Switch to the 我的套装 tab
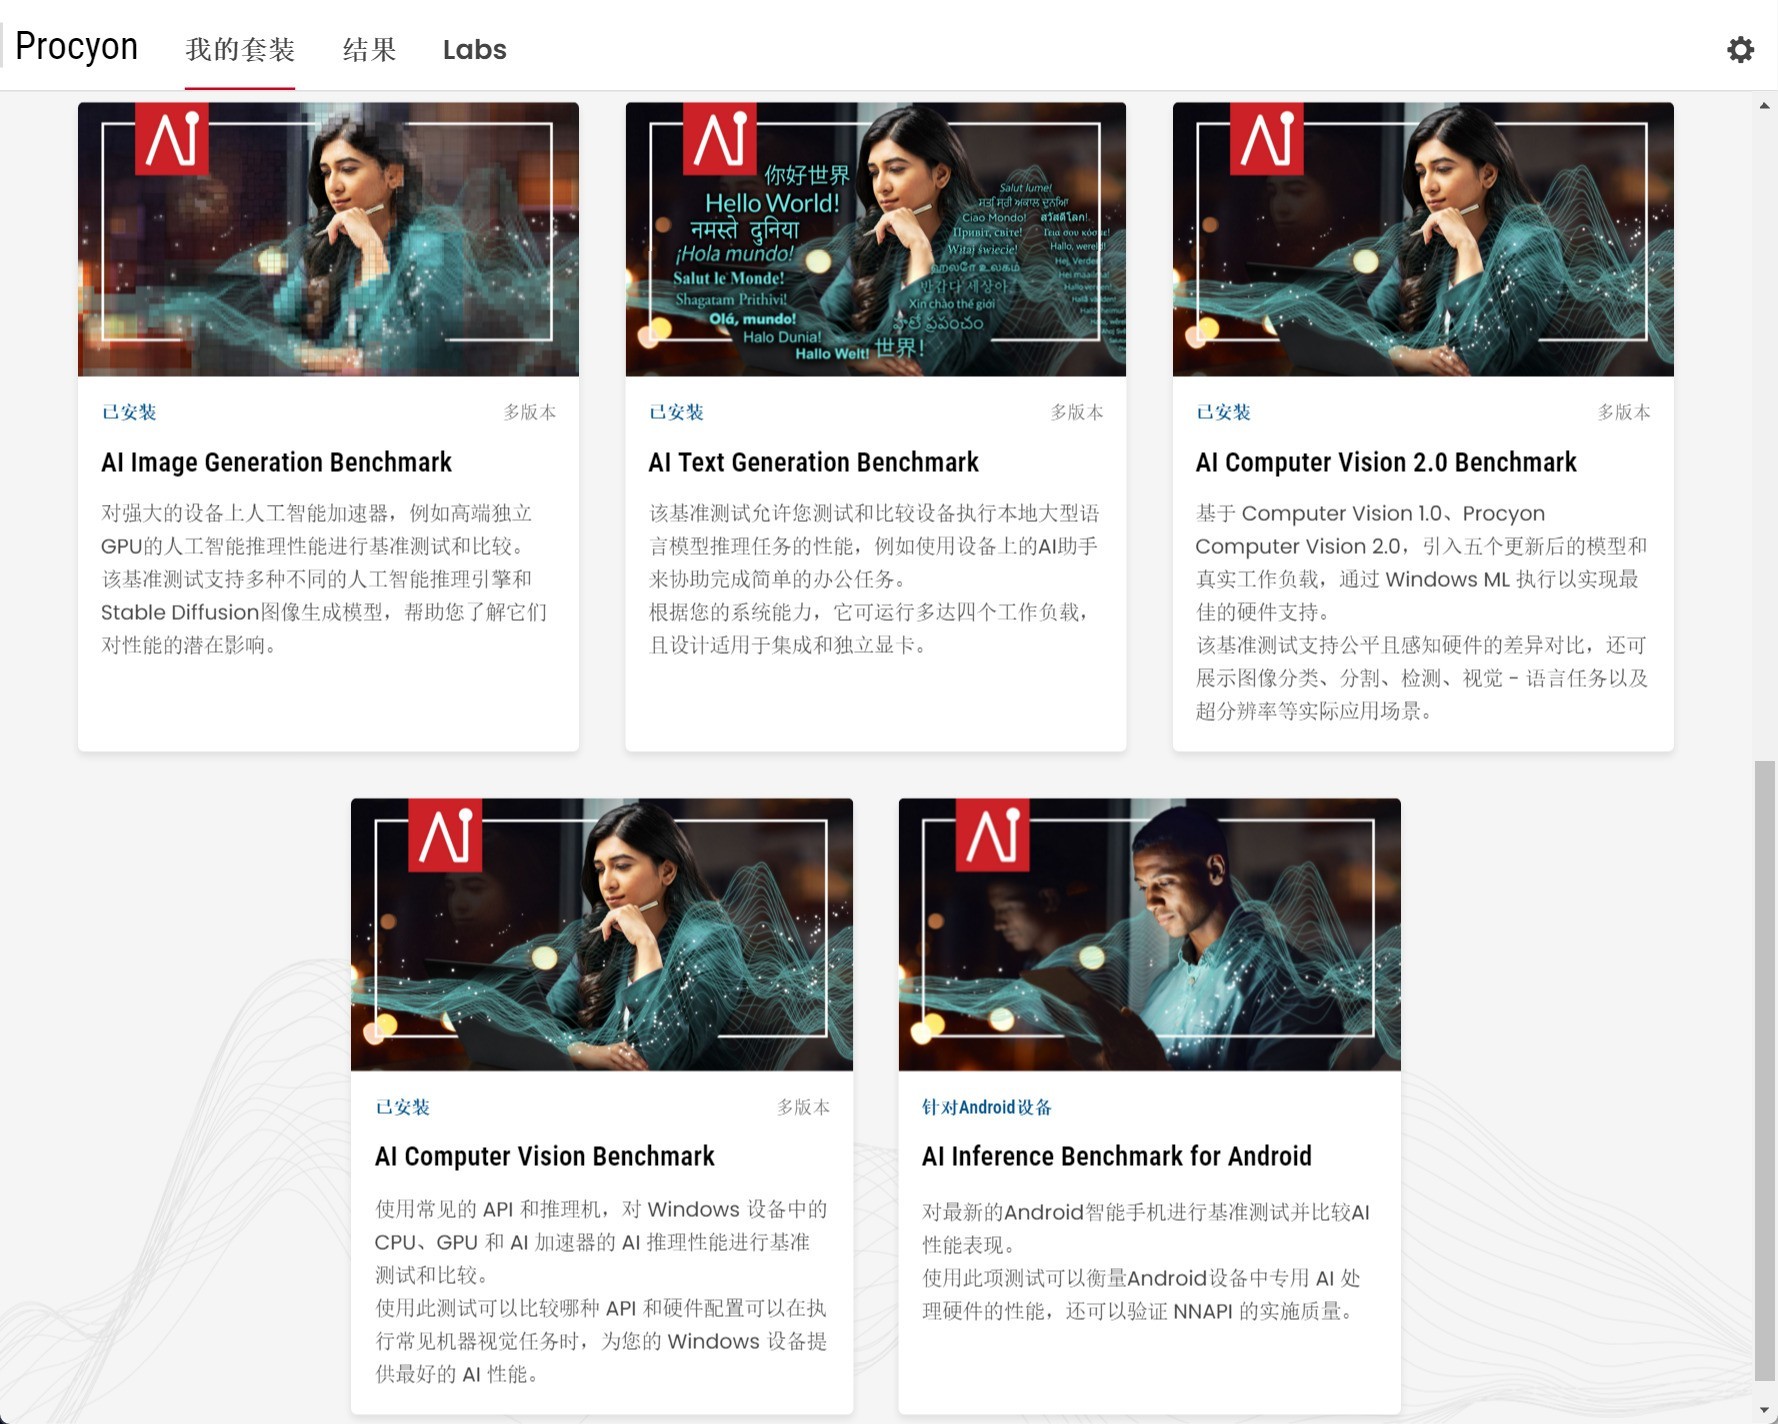This screenshot has width=1778, height=1424. coord(240,49)
